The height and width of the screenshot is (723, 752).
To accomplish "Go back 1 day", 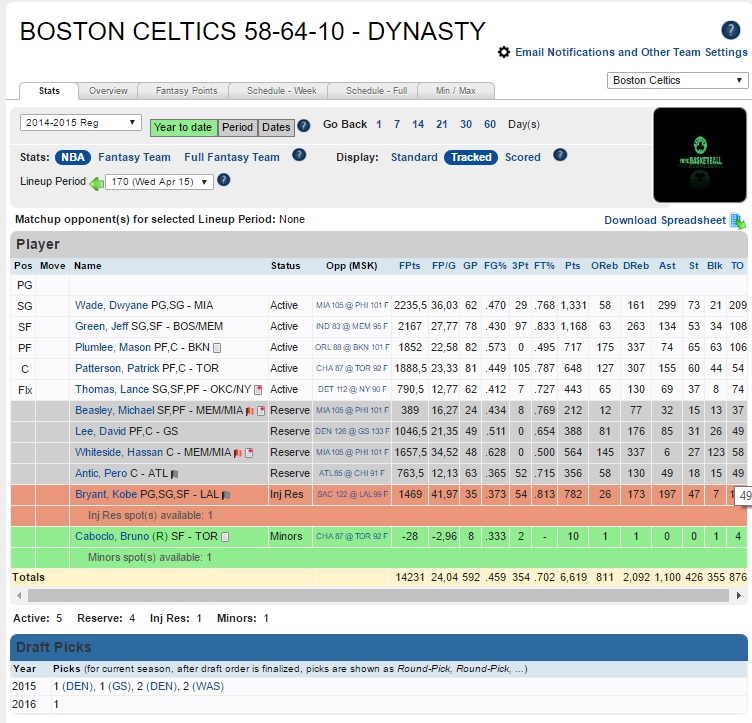I will 379,125.
